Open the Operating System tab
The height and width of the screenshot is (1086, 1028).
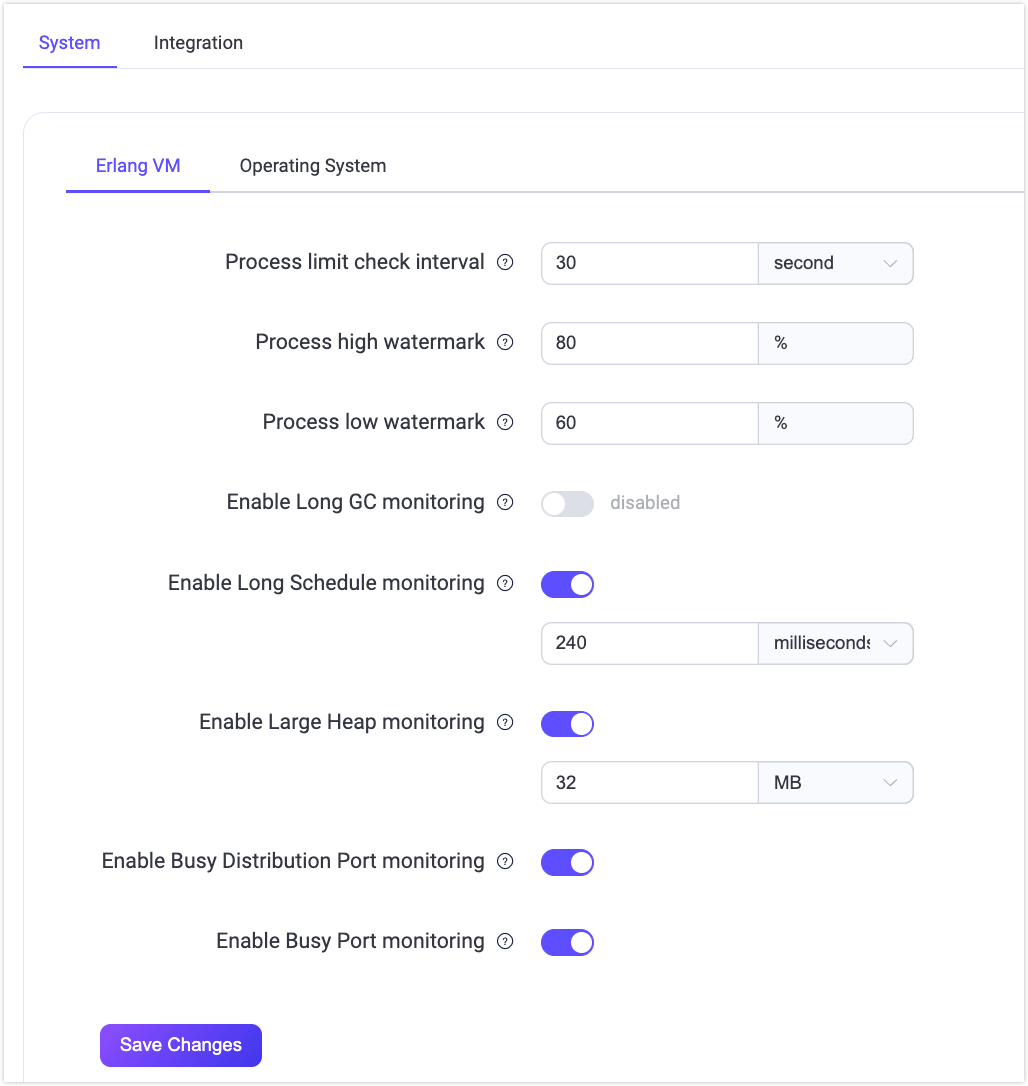pos(312,166)
